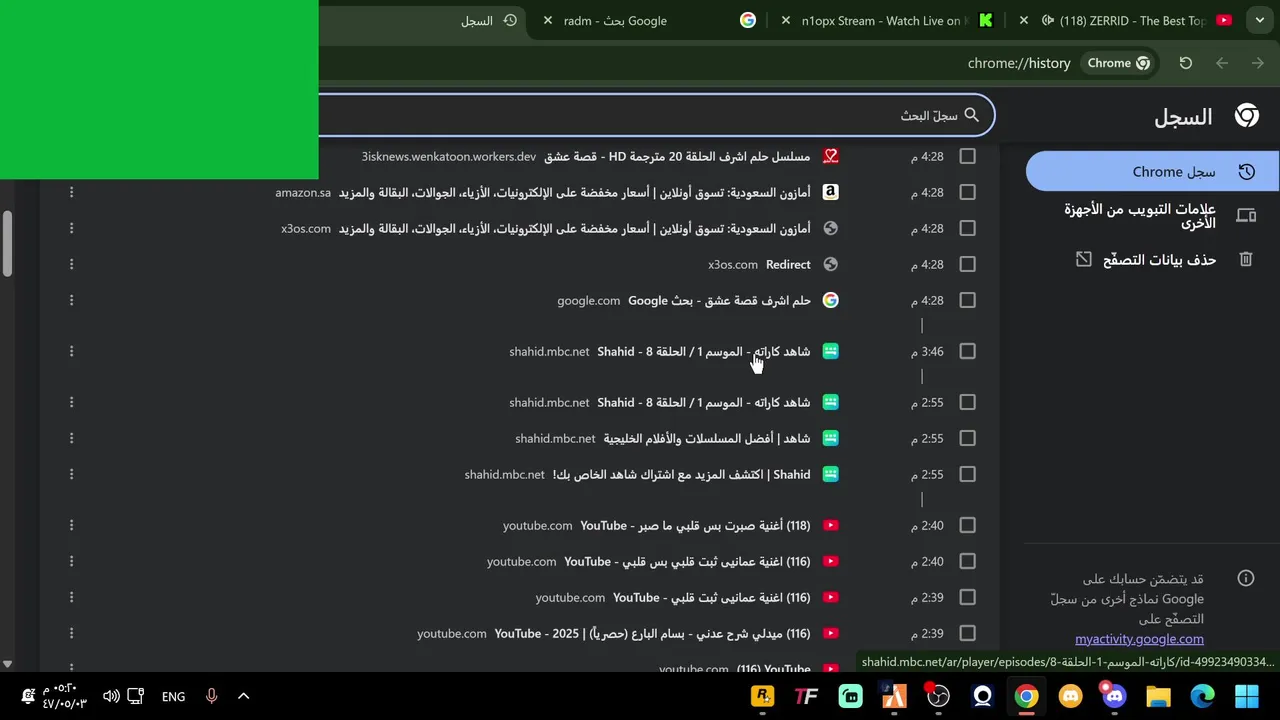This screenshot has height=720, width=1280.
Task: Open the volume control in system tray
Action: 111,696
